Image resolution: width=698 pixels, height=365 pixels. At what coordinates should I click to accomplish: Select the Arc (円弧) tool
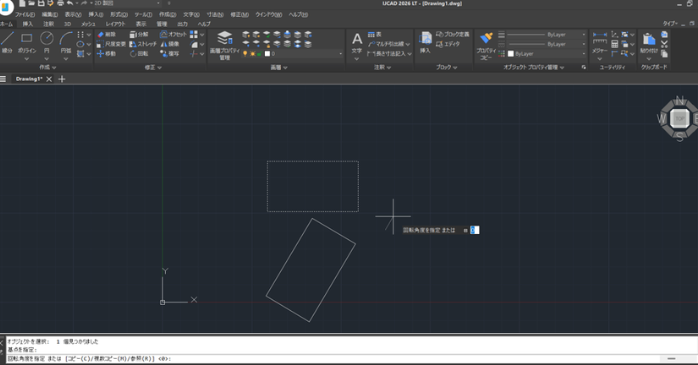(x=66, y=42)
